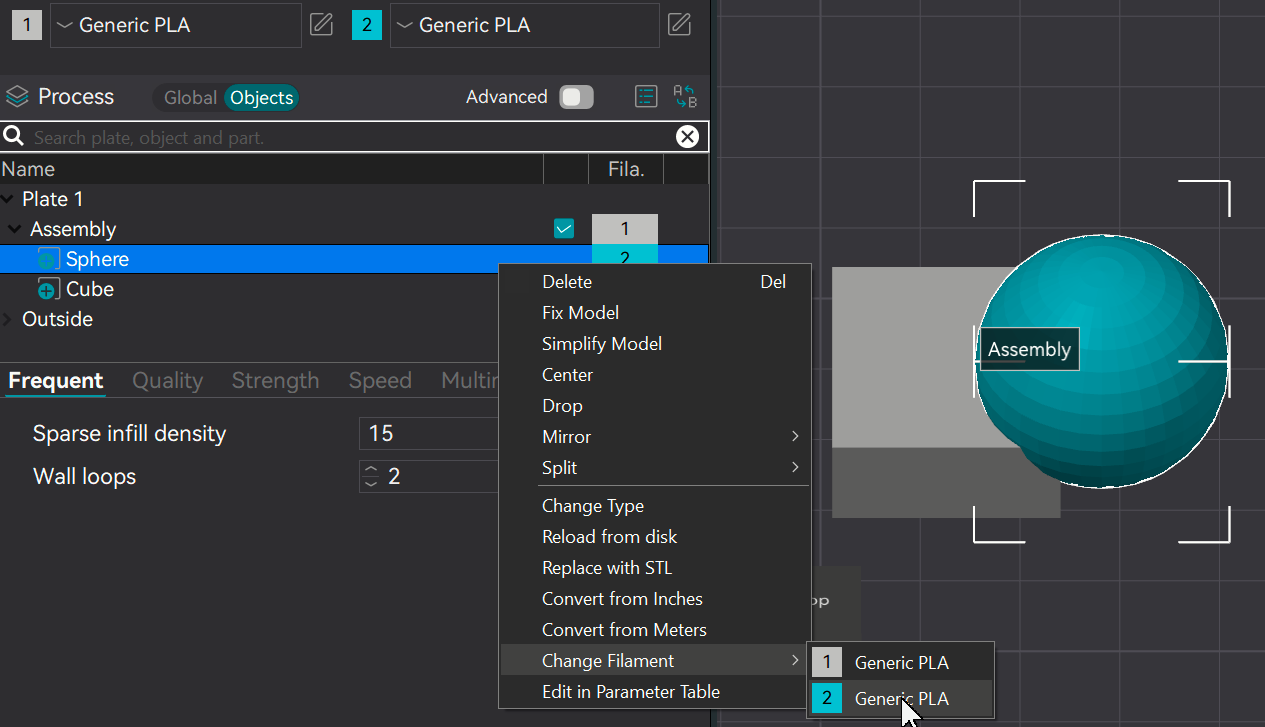Click the parameter list icon beside Advanced

(647, 97)
